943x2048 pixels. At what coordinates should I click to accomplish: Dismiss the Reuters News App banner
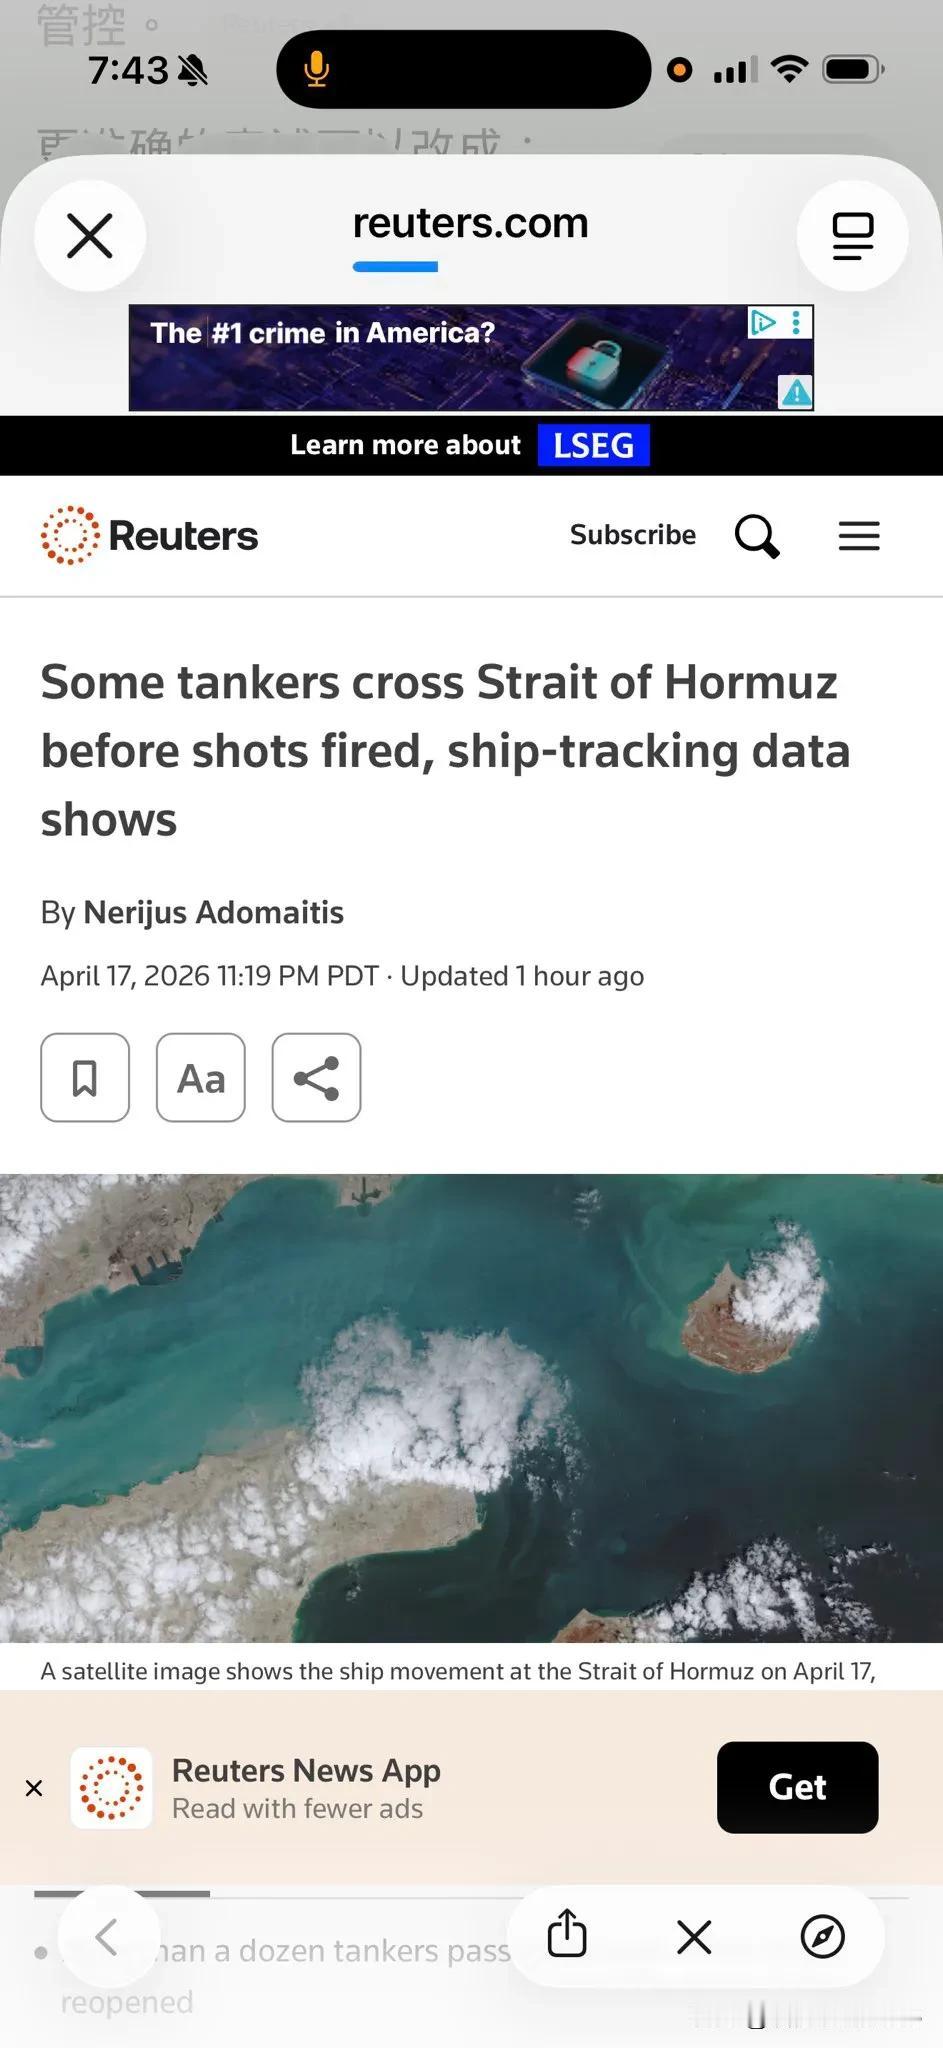(x=34, y=1788)
